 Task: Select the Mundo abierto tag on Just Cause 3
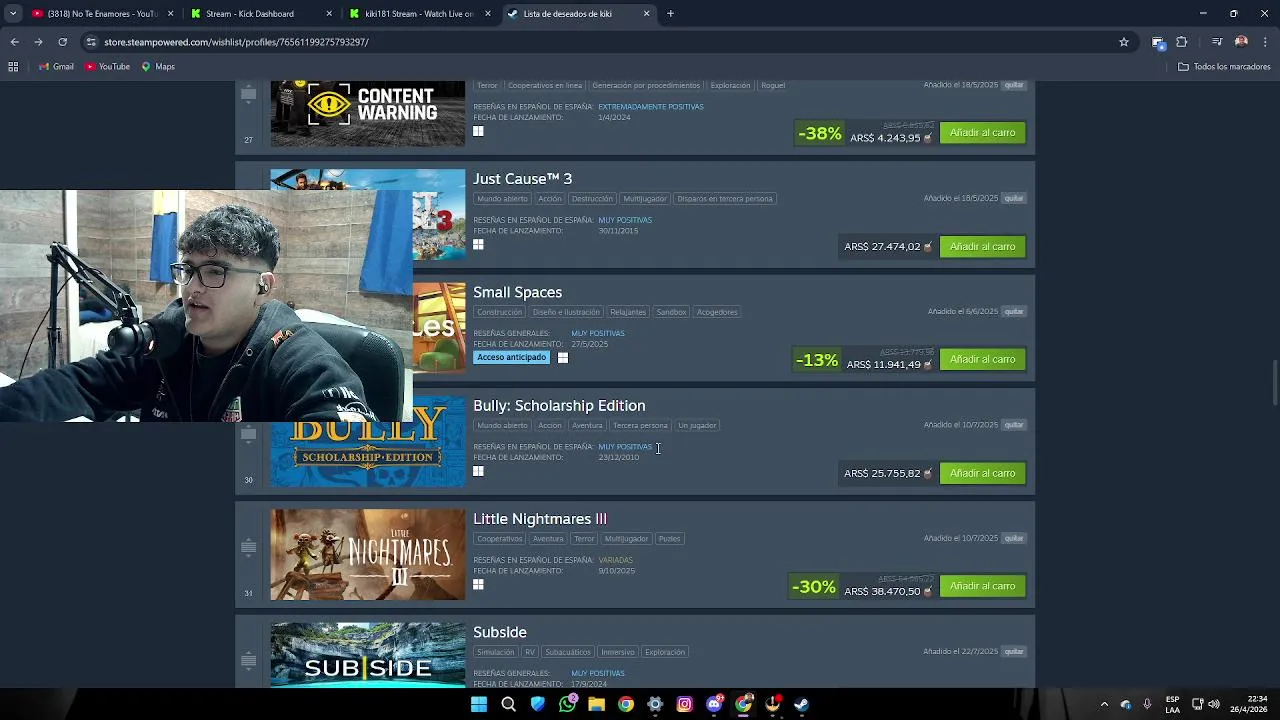(502, 198)
